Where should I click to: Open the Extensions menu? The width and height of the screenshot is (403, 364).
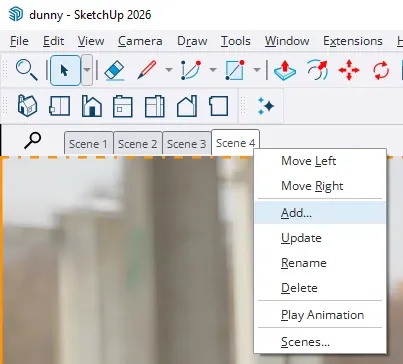353,41
